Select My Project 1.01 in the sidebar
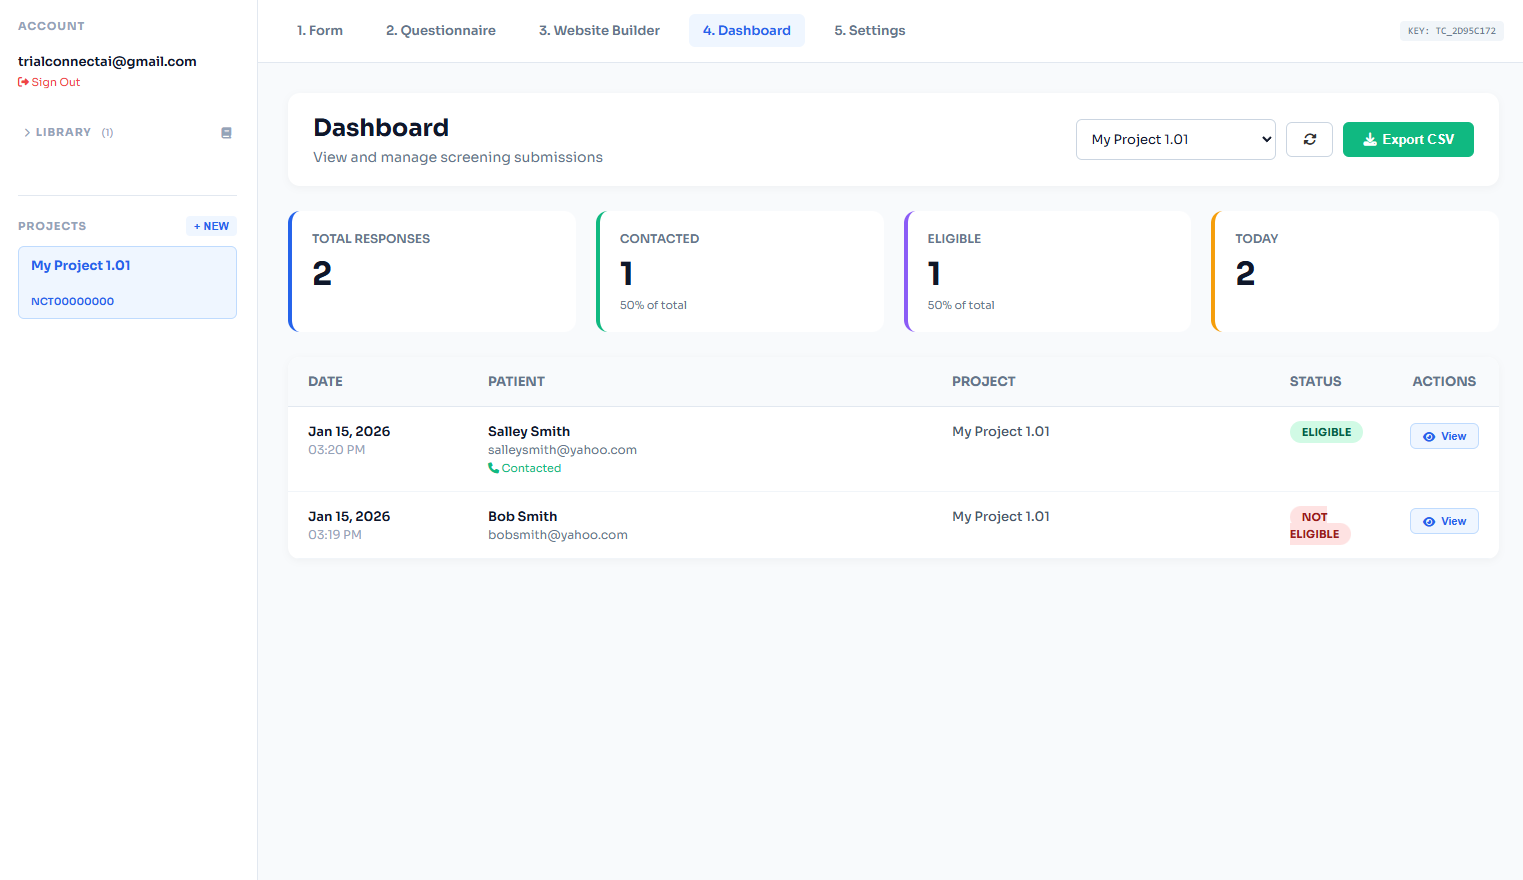The height and width of the screenshot is (880, 1523). [x=127, y=282]
